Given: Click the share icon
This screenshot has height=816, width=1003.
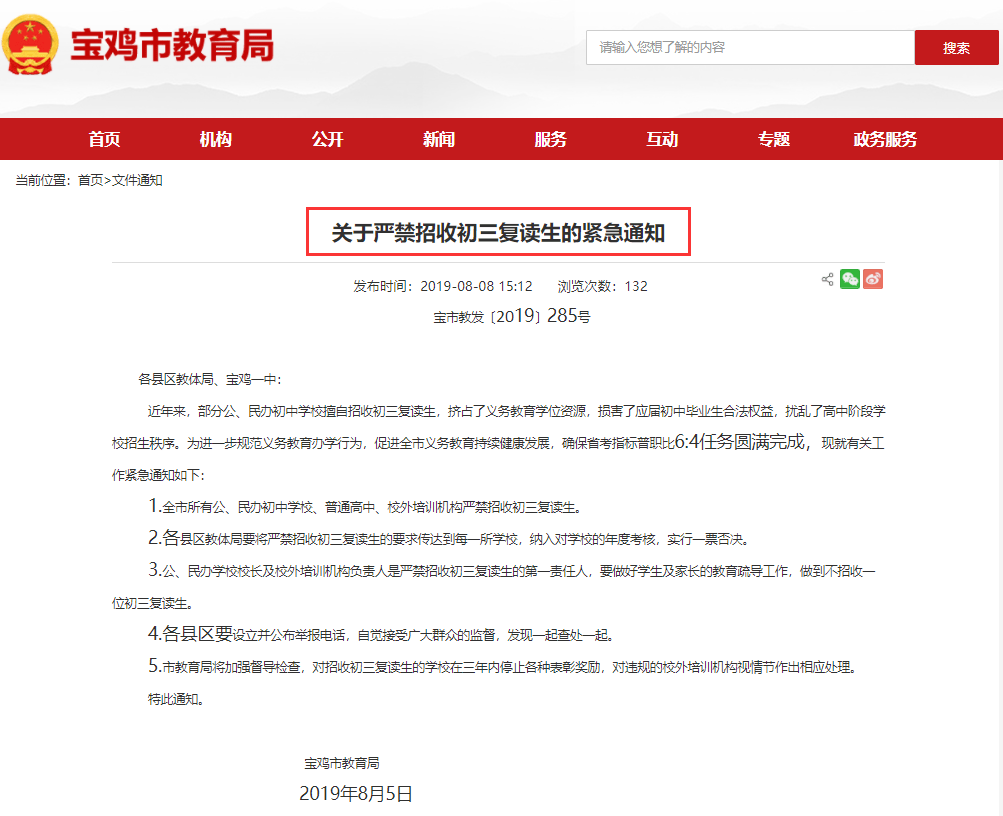Looking at the screenshot, I should tap(827, 279).
